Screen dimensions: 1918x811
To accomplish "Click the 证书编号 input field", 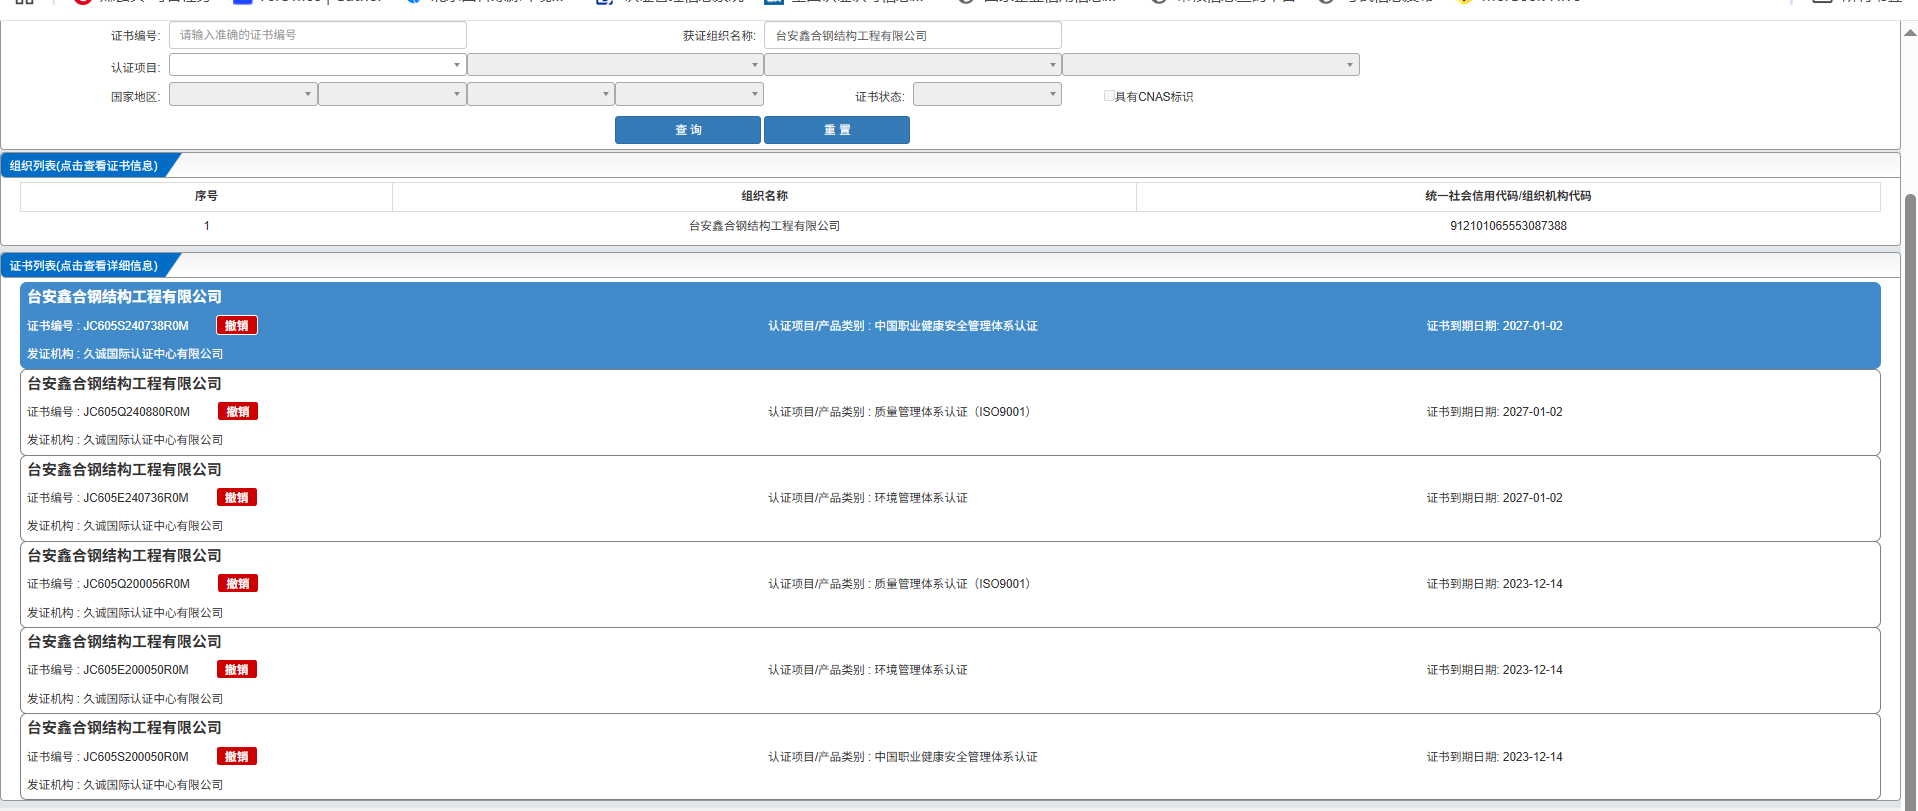I will (x=318, y=35).
